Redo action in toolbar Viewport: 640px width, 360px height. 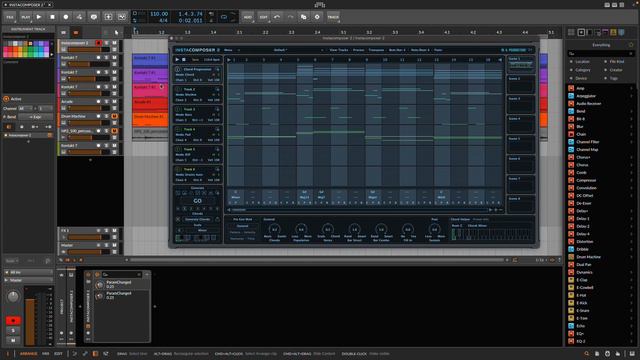click(x=290, y=17)
